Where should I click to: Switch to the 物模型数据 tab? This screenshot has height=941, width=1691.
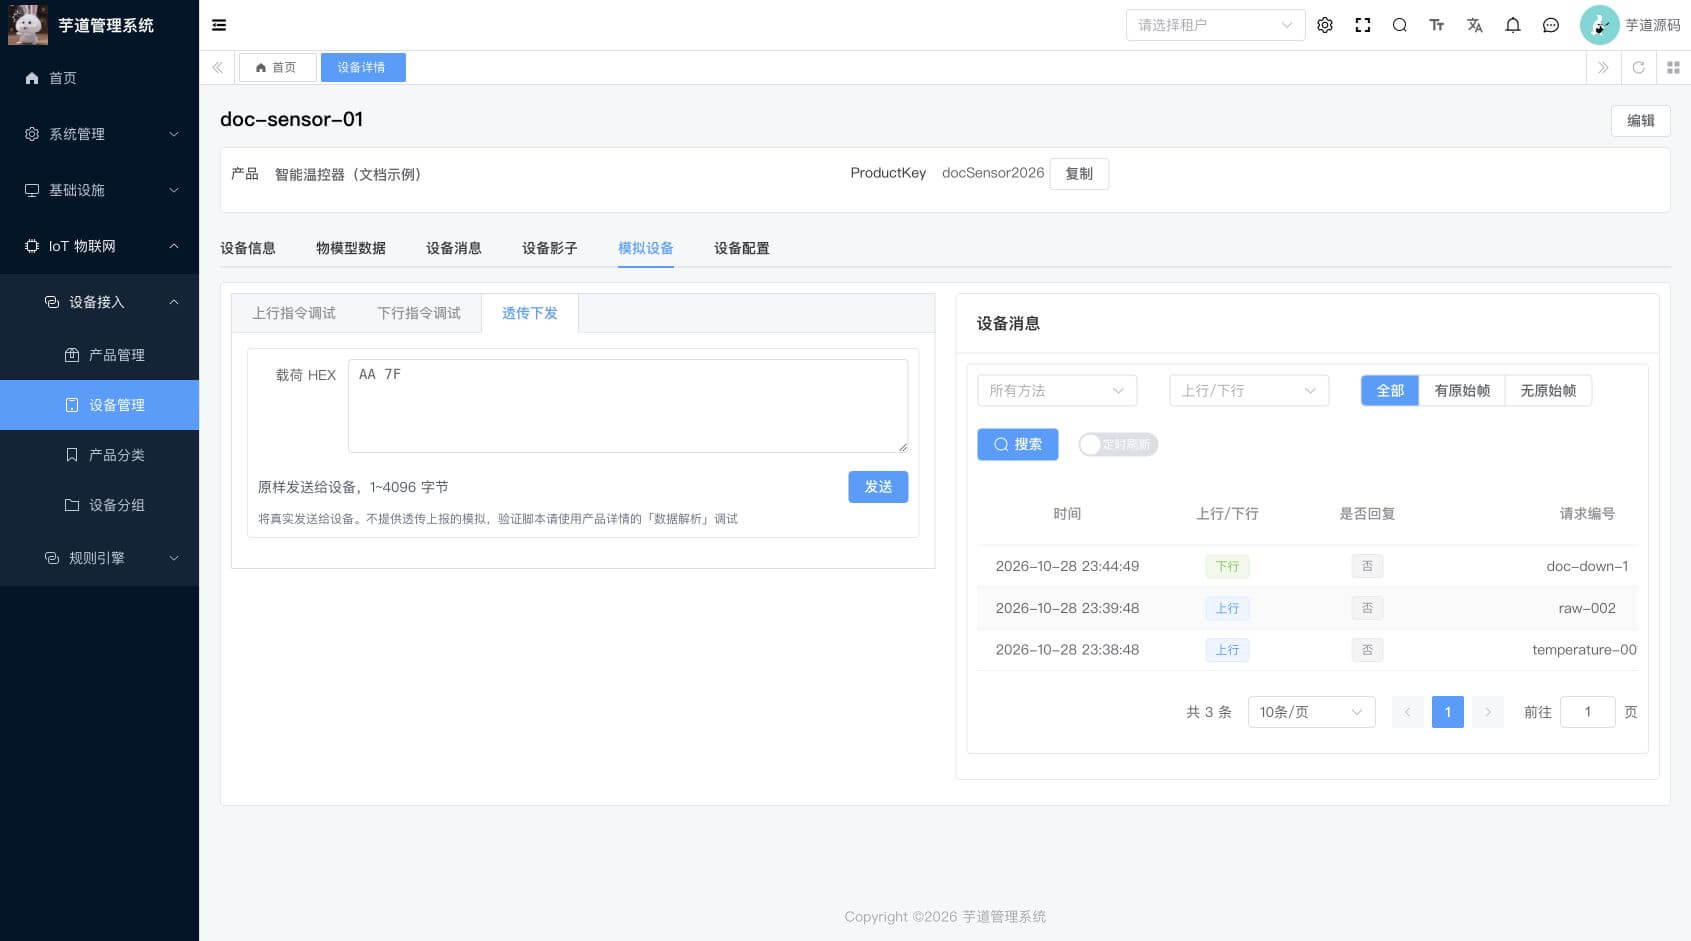coord(351,248)
